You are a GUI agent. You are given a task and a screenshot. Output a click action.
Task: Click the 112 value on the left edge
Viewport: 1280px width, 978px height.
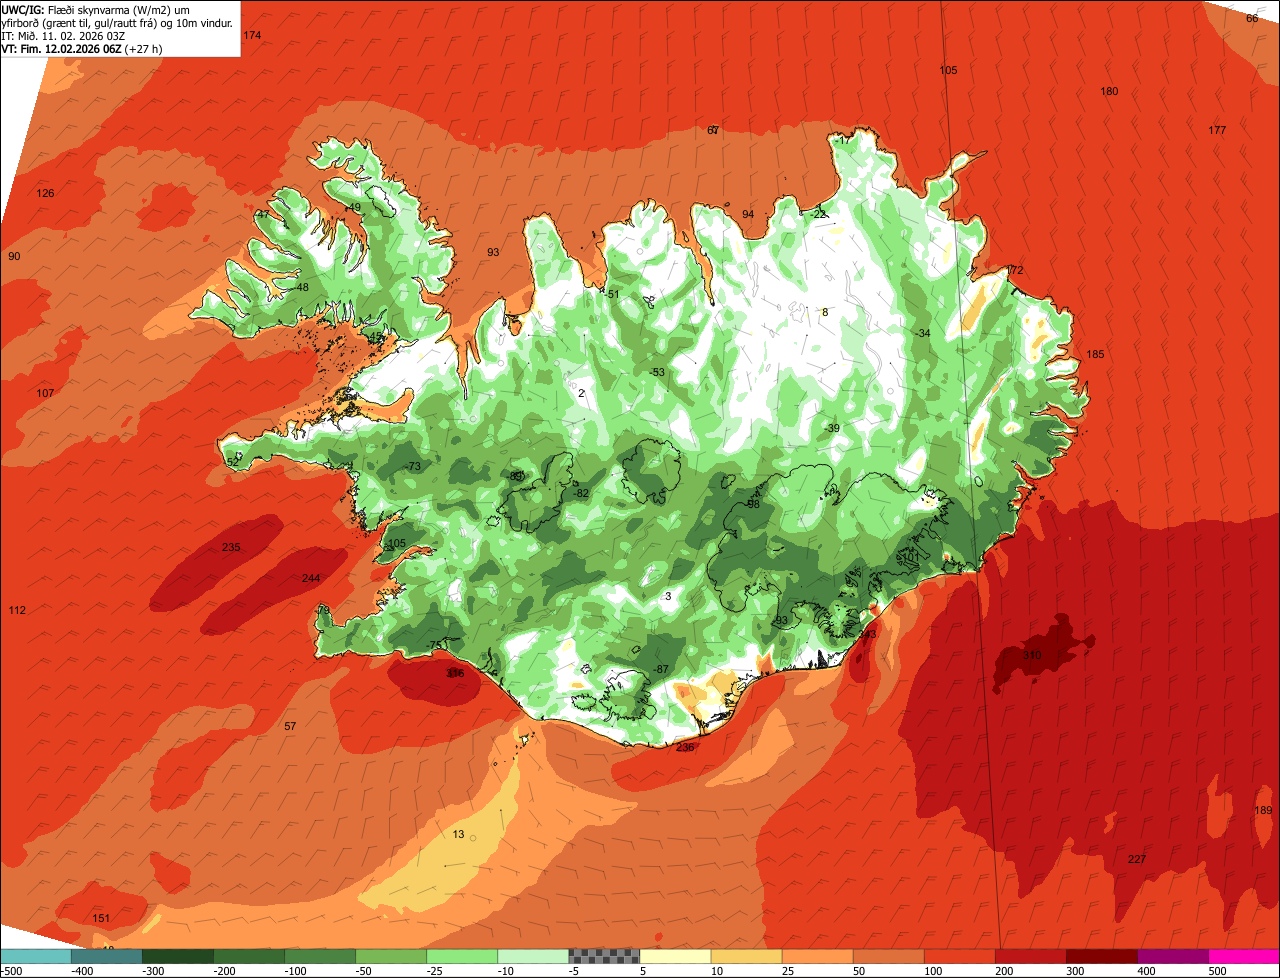[17, 610]
